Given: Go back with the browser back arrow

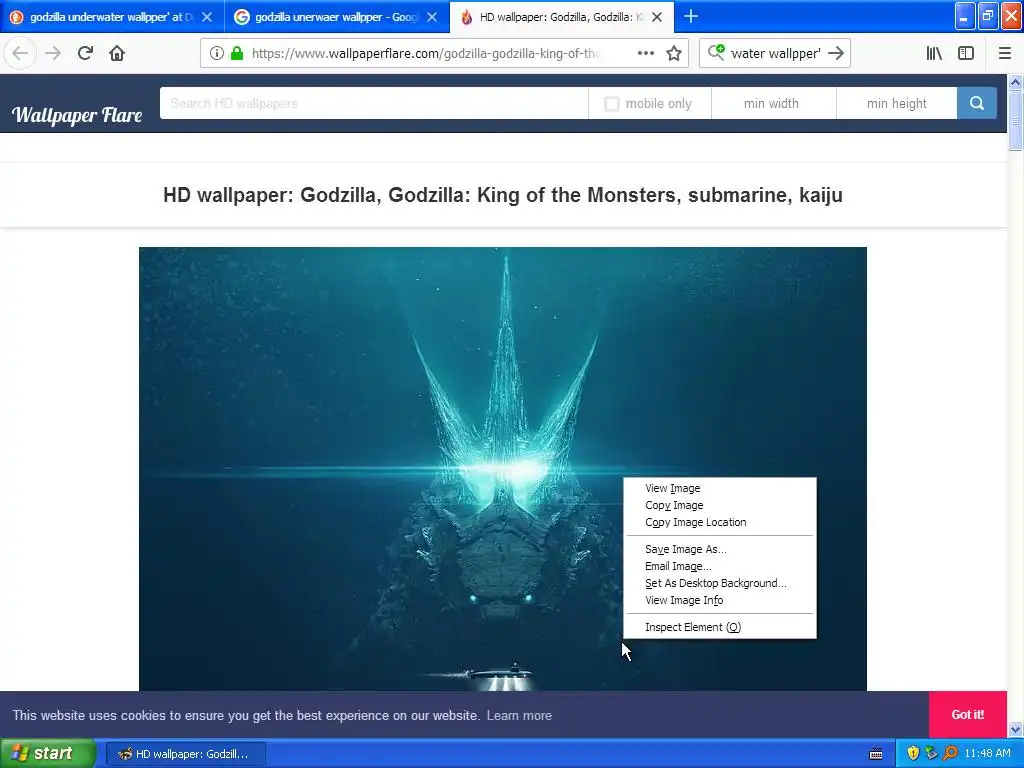Looking at the screenshot, I should coord(20,54).
